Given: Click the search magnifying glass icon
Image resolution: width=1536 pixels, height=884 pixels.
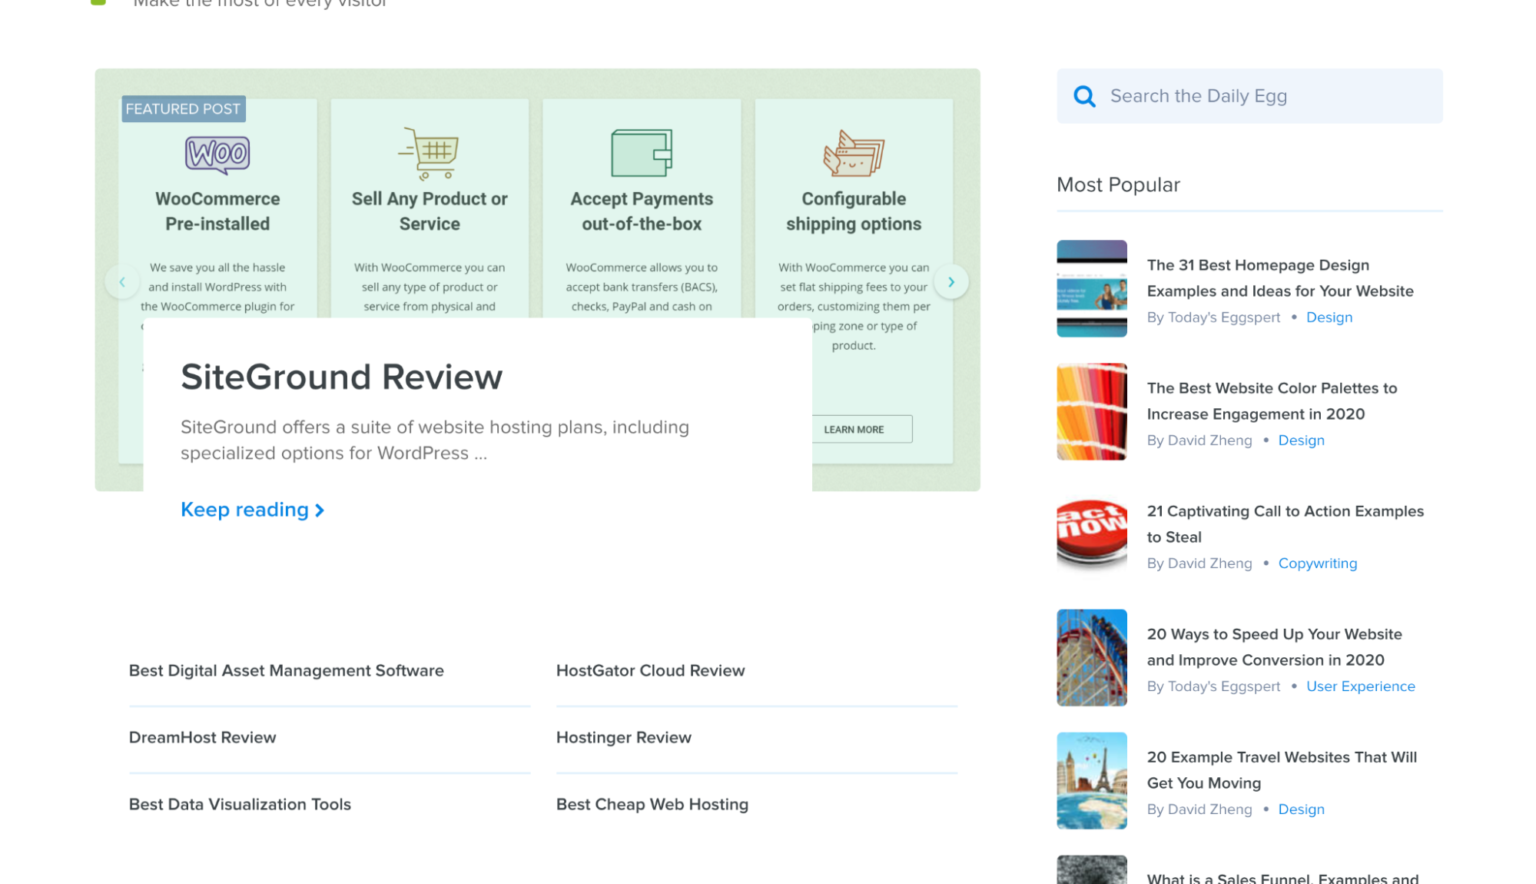Looking at the screenshot, I should click(1084, 96).
